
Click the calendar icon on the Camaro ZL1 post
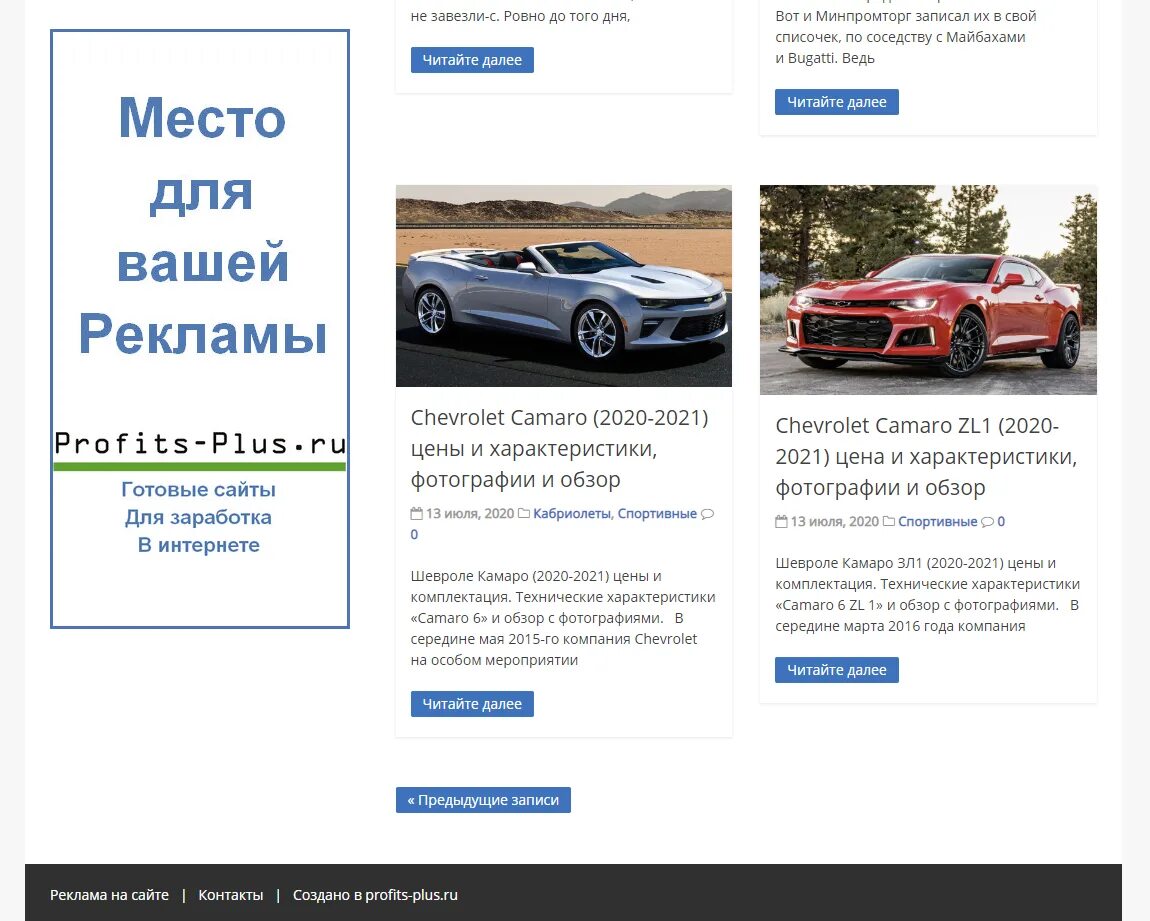[x=781, y=521]
